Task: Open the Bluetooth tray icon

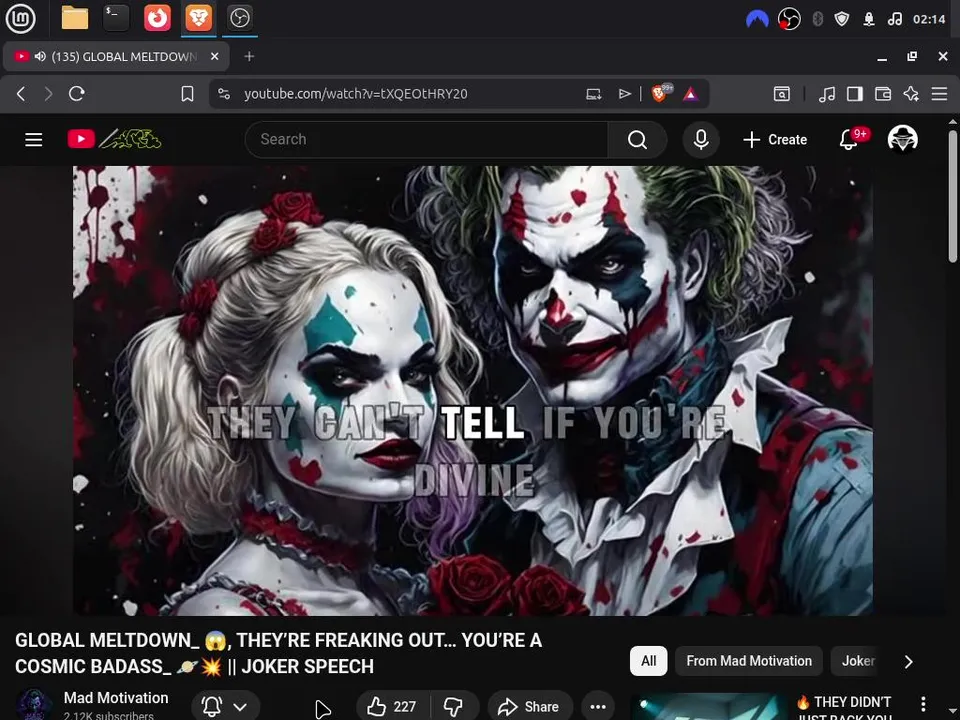Action: (817, 20)
